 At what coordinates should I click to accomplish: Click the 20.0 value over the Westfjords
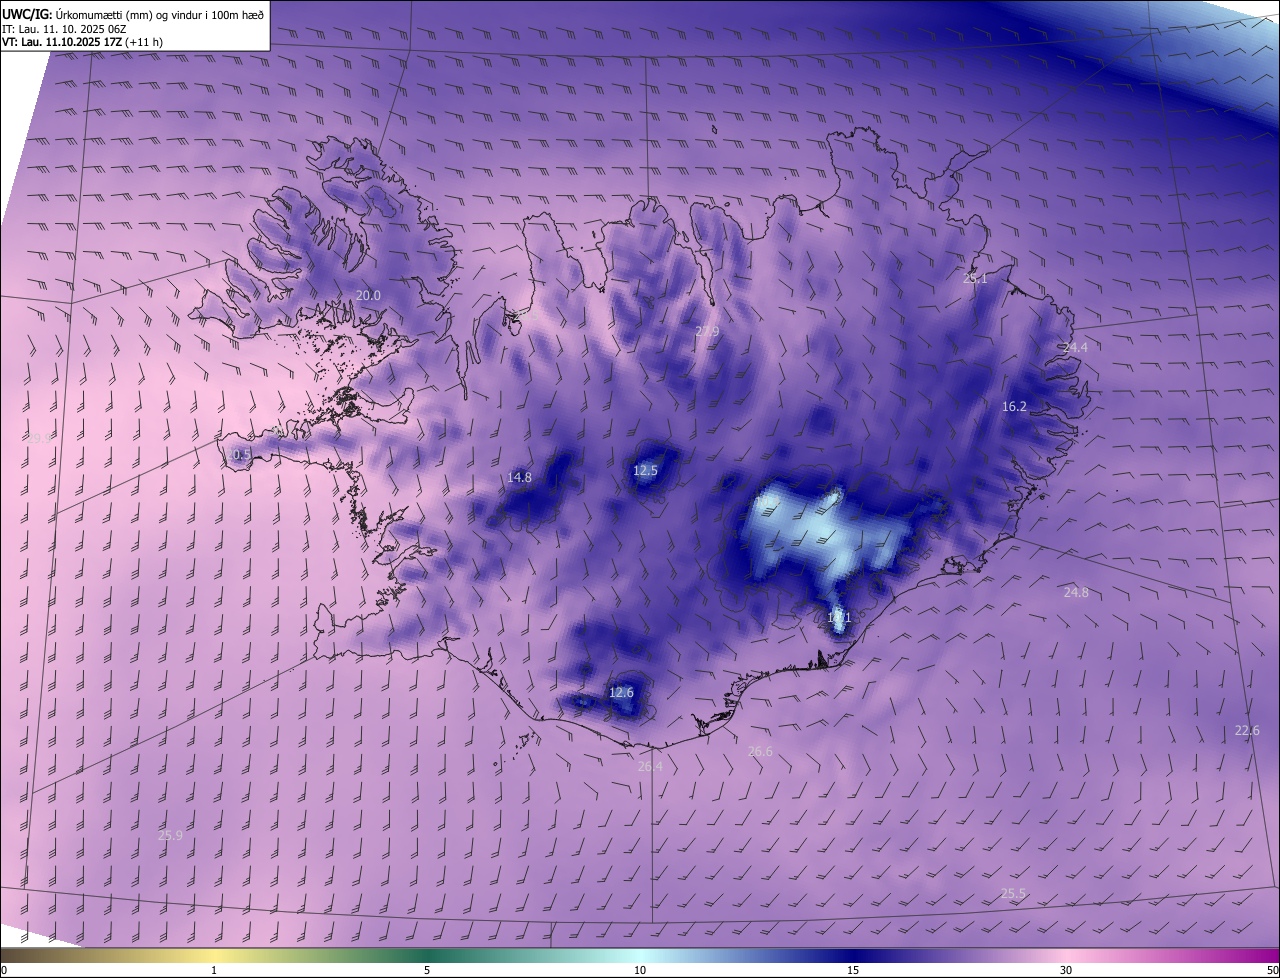point(369,295)
